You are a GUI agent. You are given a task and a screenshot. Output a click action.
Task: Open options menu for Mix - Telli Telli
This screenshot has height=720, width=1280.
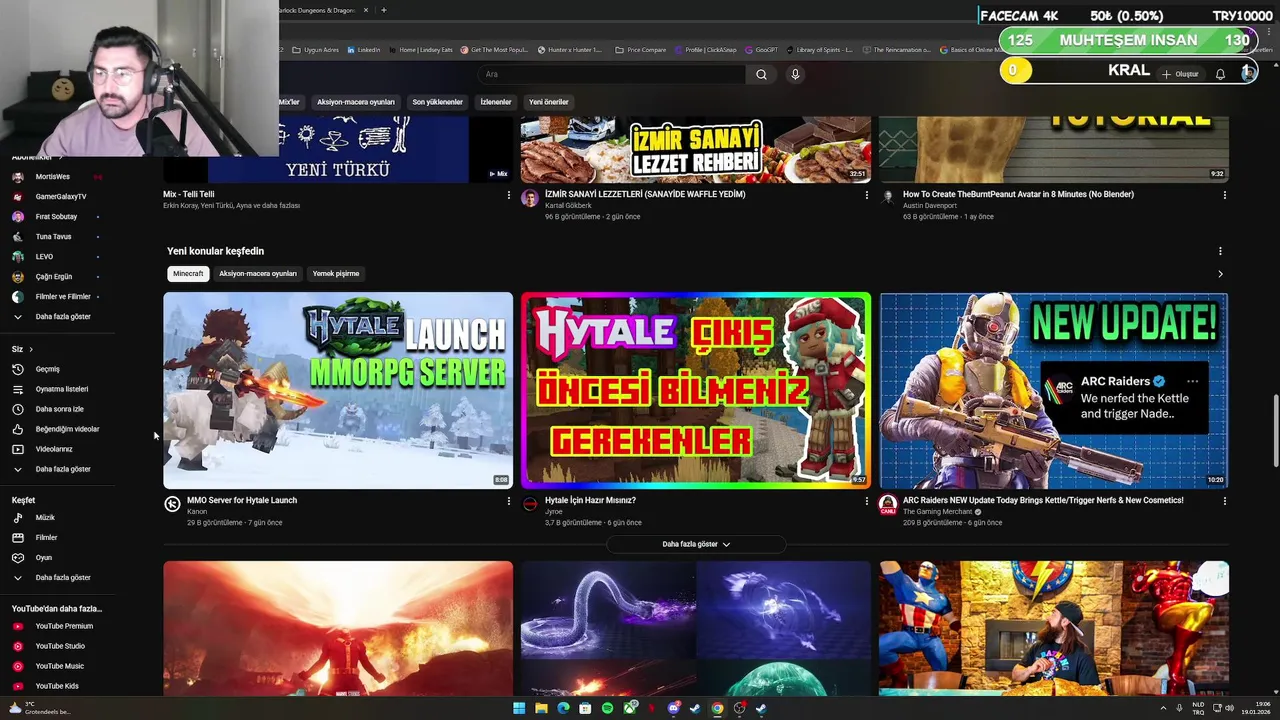(508, 195)
